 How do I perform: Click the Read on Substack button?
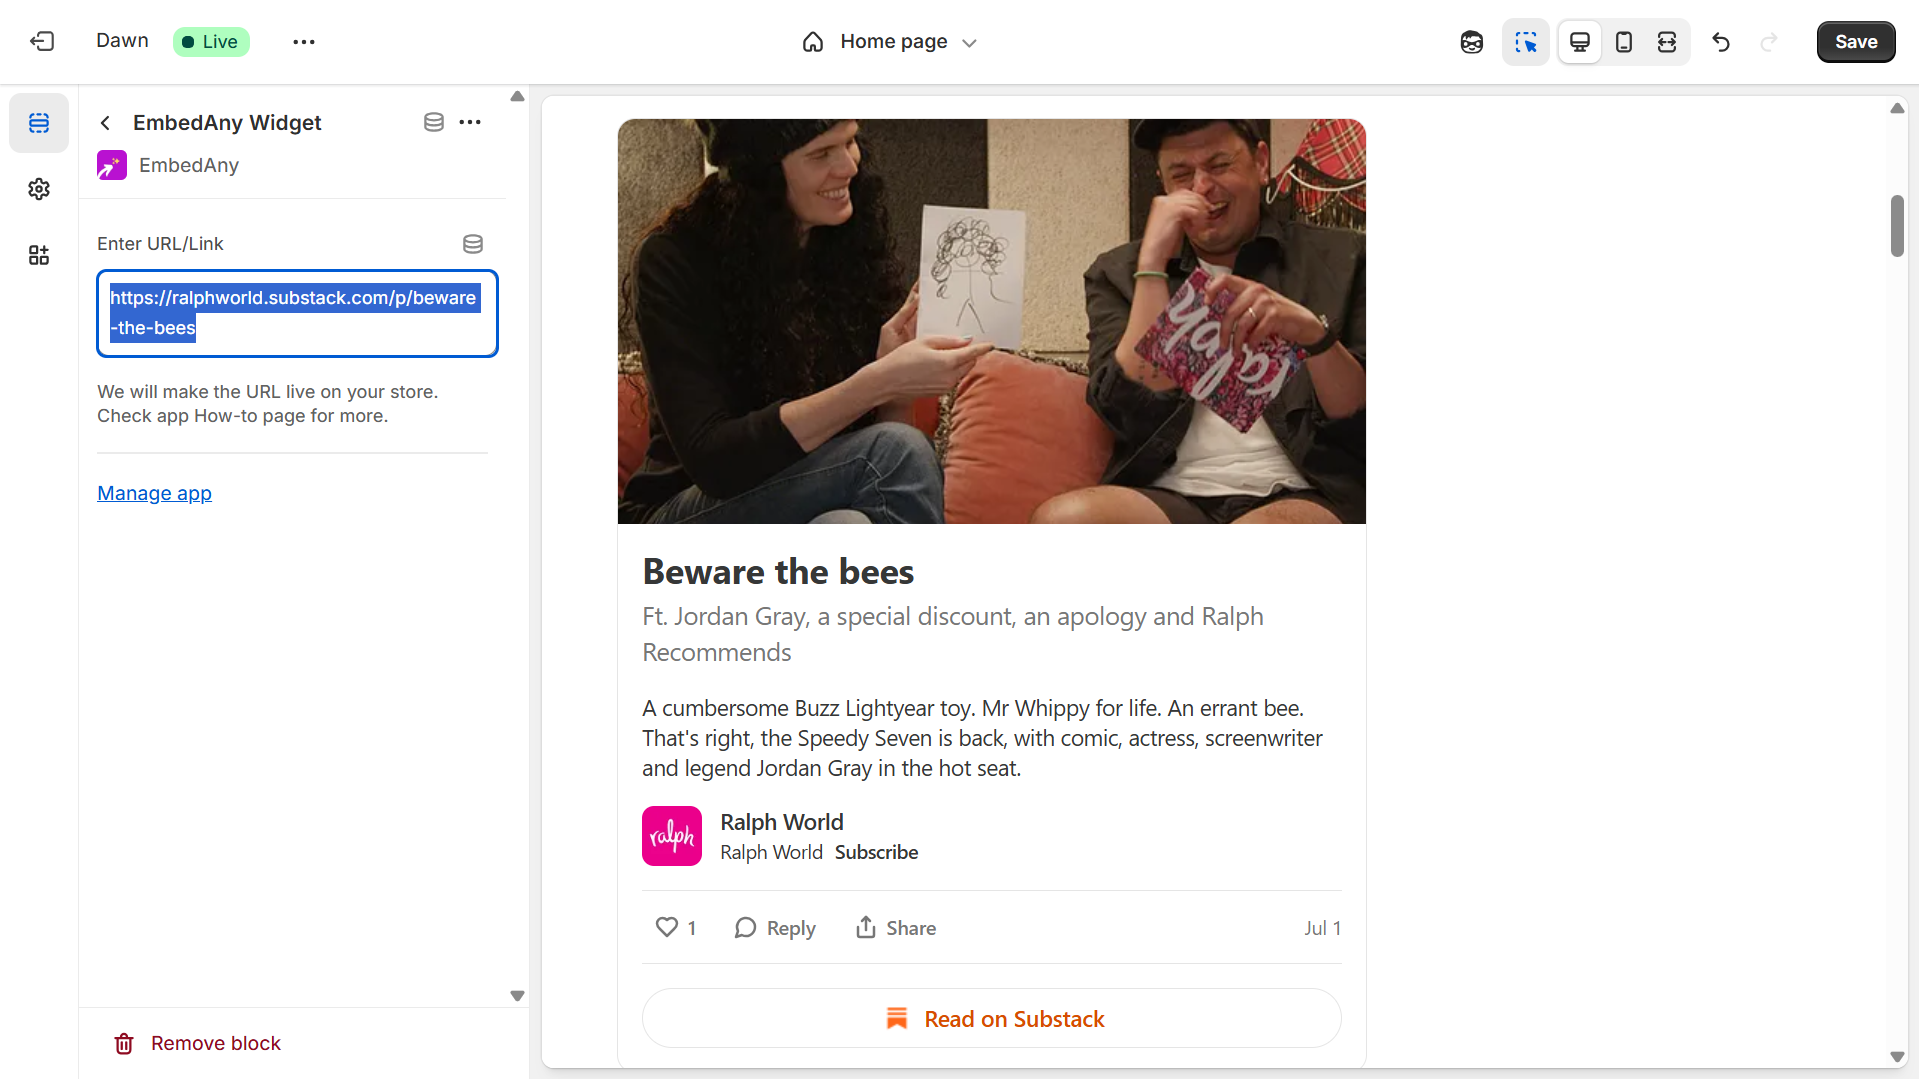991,1018
